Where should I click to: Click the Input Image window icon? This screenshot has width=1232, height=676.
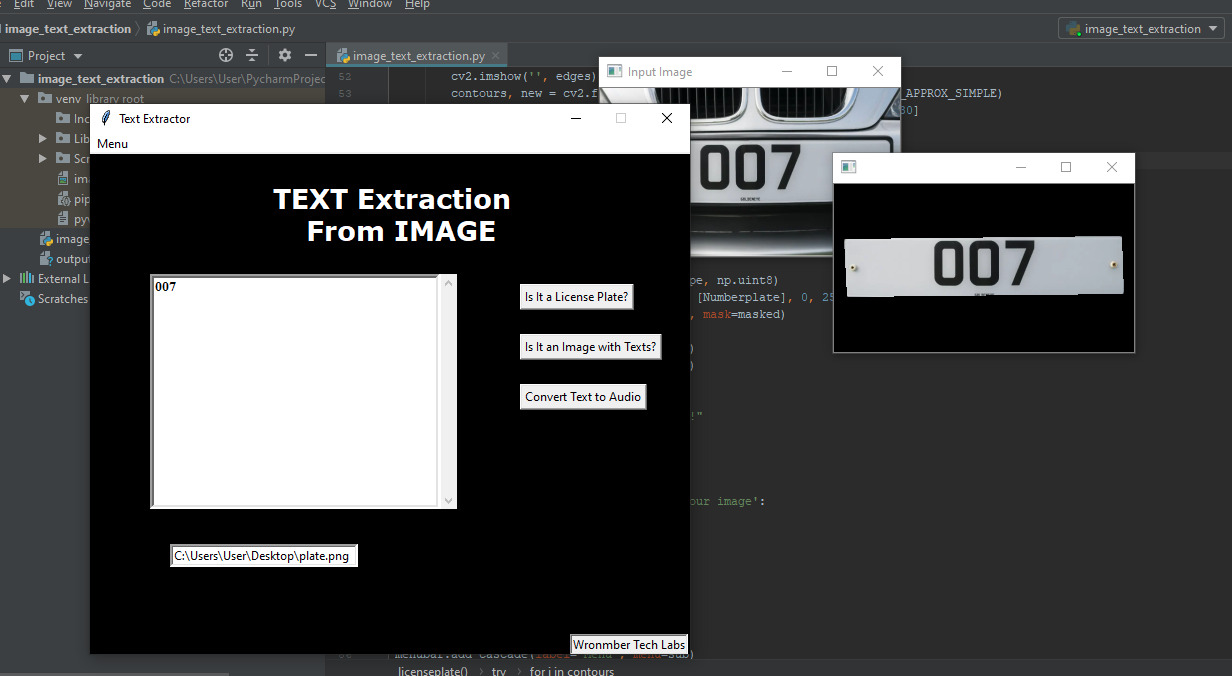[x=613, y=72]
